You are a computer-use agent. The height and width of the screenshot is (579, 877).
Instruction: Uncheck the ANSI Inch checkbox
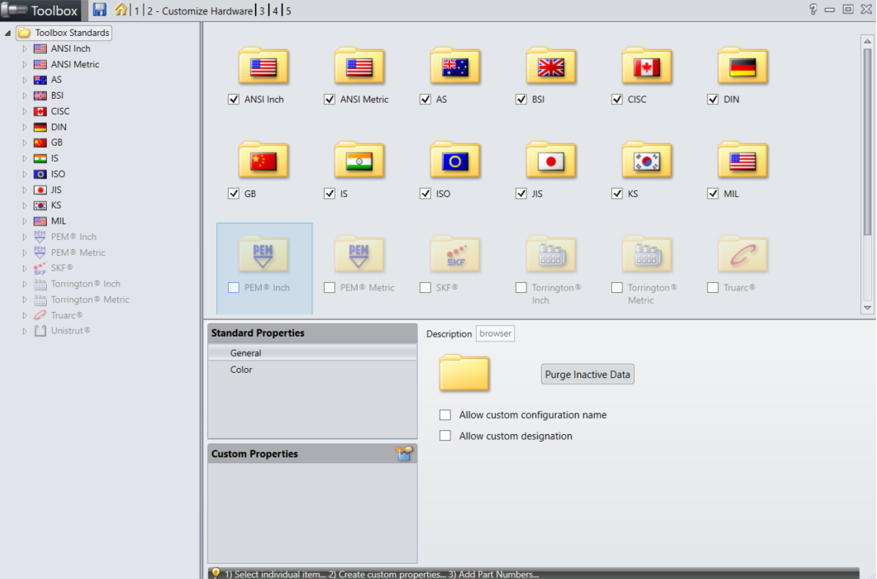234,100
